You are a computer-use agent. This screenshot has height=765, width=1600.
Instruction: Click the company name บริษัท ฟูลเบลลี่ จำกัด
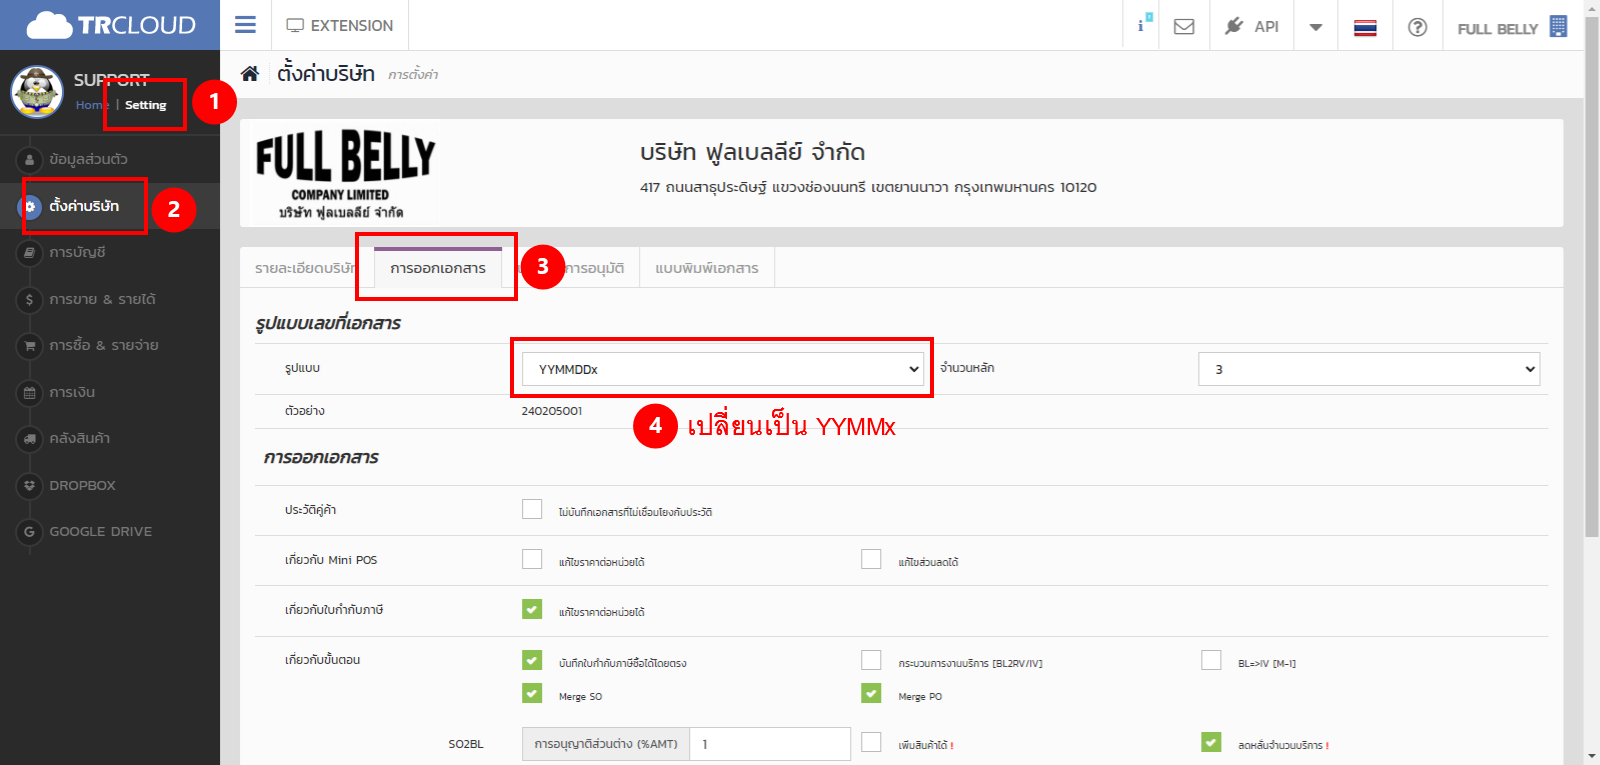click(753, 152)
